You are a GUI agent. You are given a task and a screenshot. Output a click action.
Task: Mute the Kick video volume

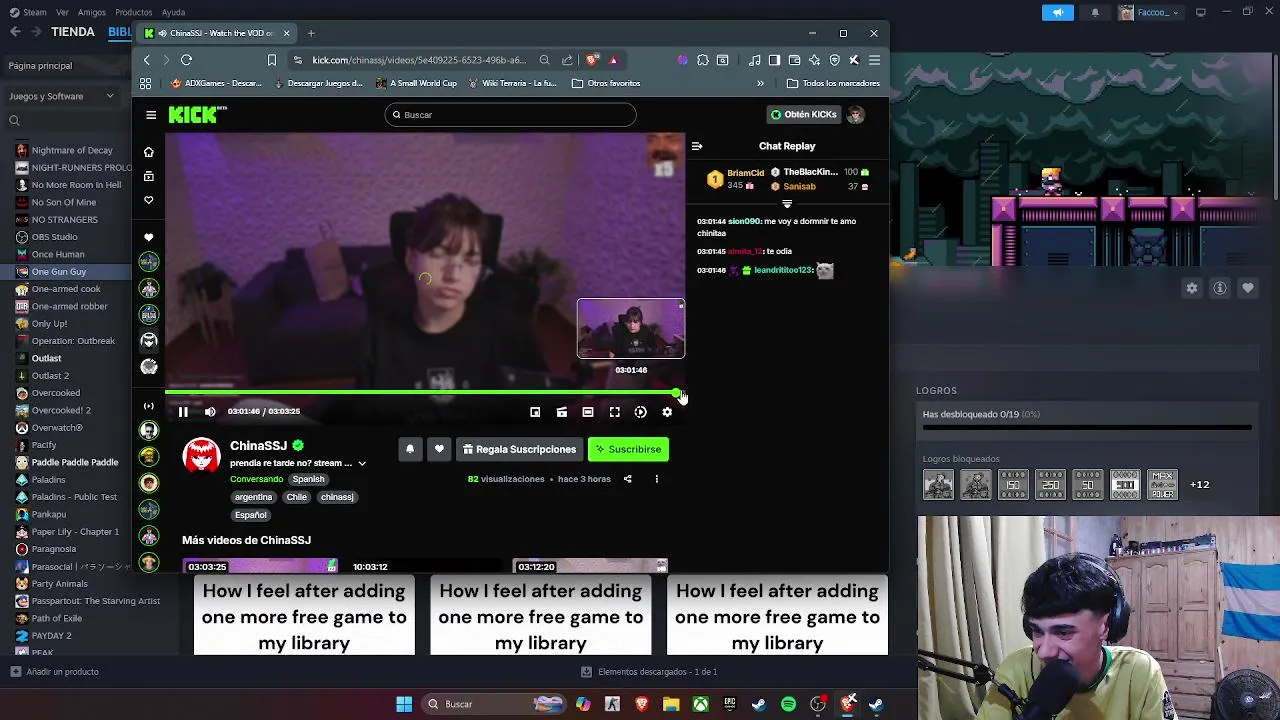click(210, 412)
